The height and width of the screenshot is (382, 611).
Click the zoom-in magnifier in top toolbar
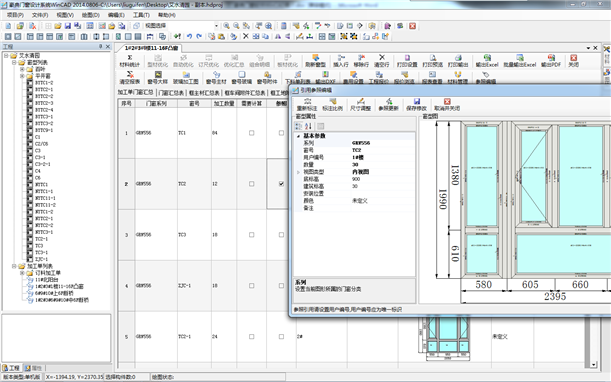(226, 26)
